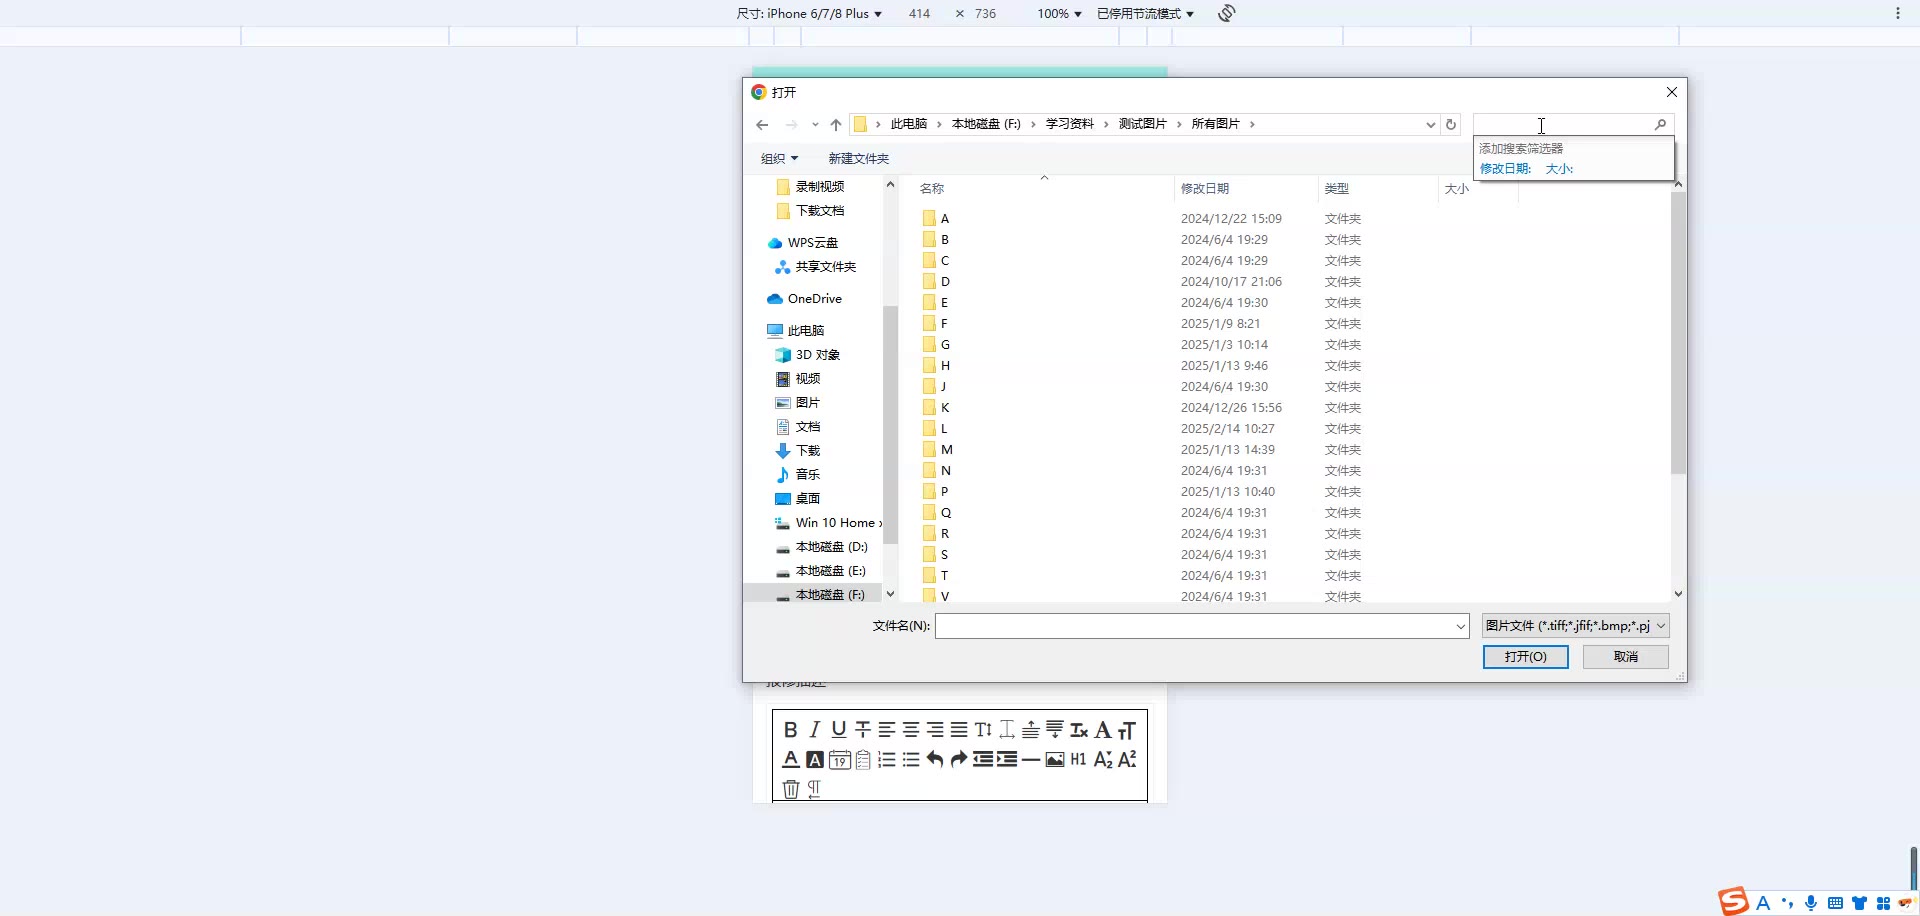Rotate the device viewport orientation
The width and height of the screenshot is (1920, 916).
click(1227, 13)
